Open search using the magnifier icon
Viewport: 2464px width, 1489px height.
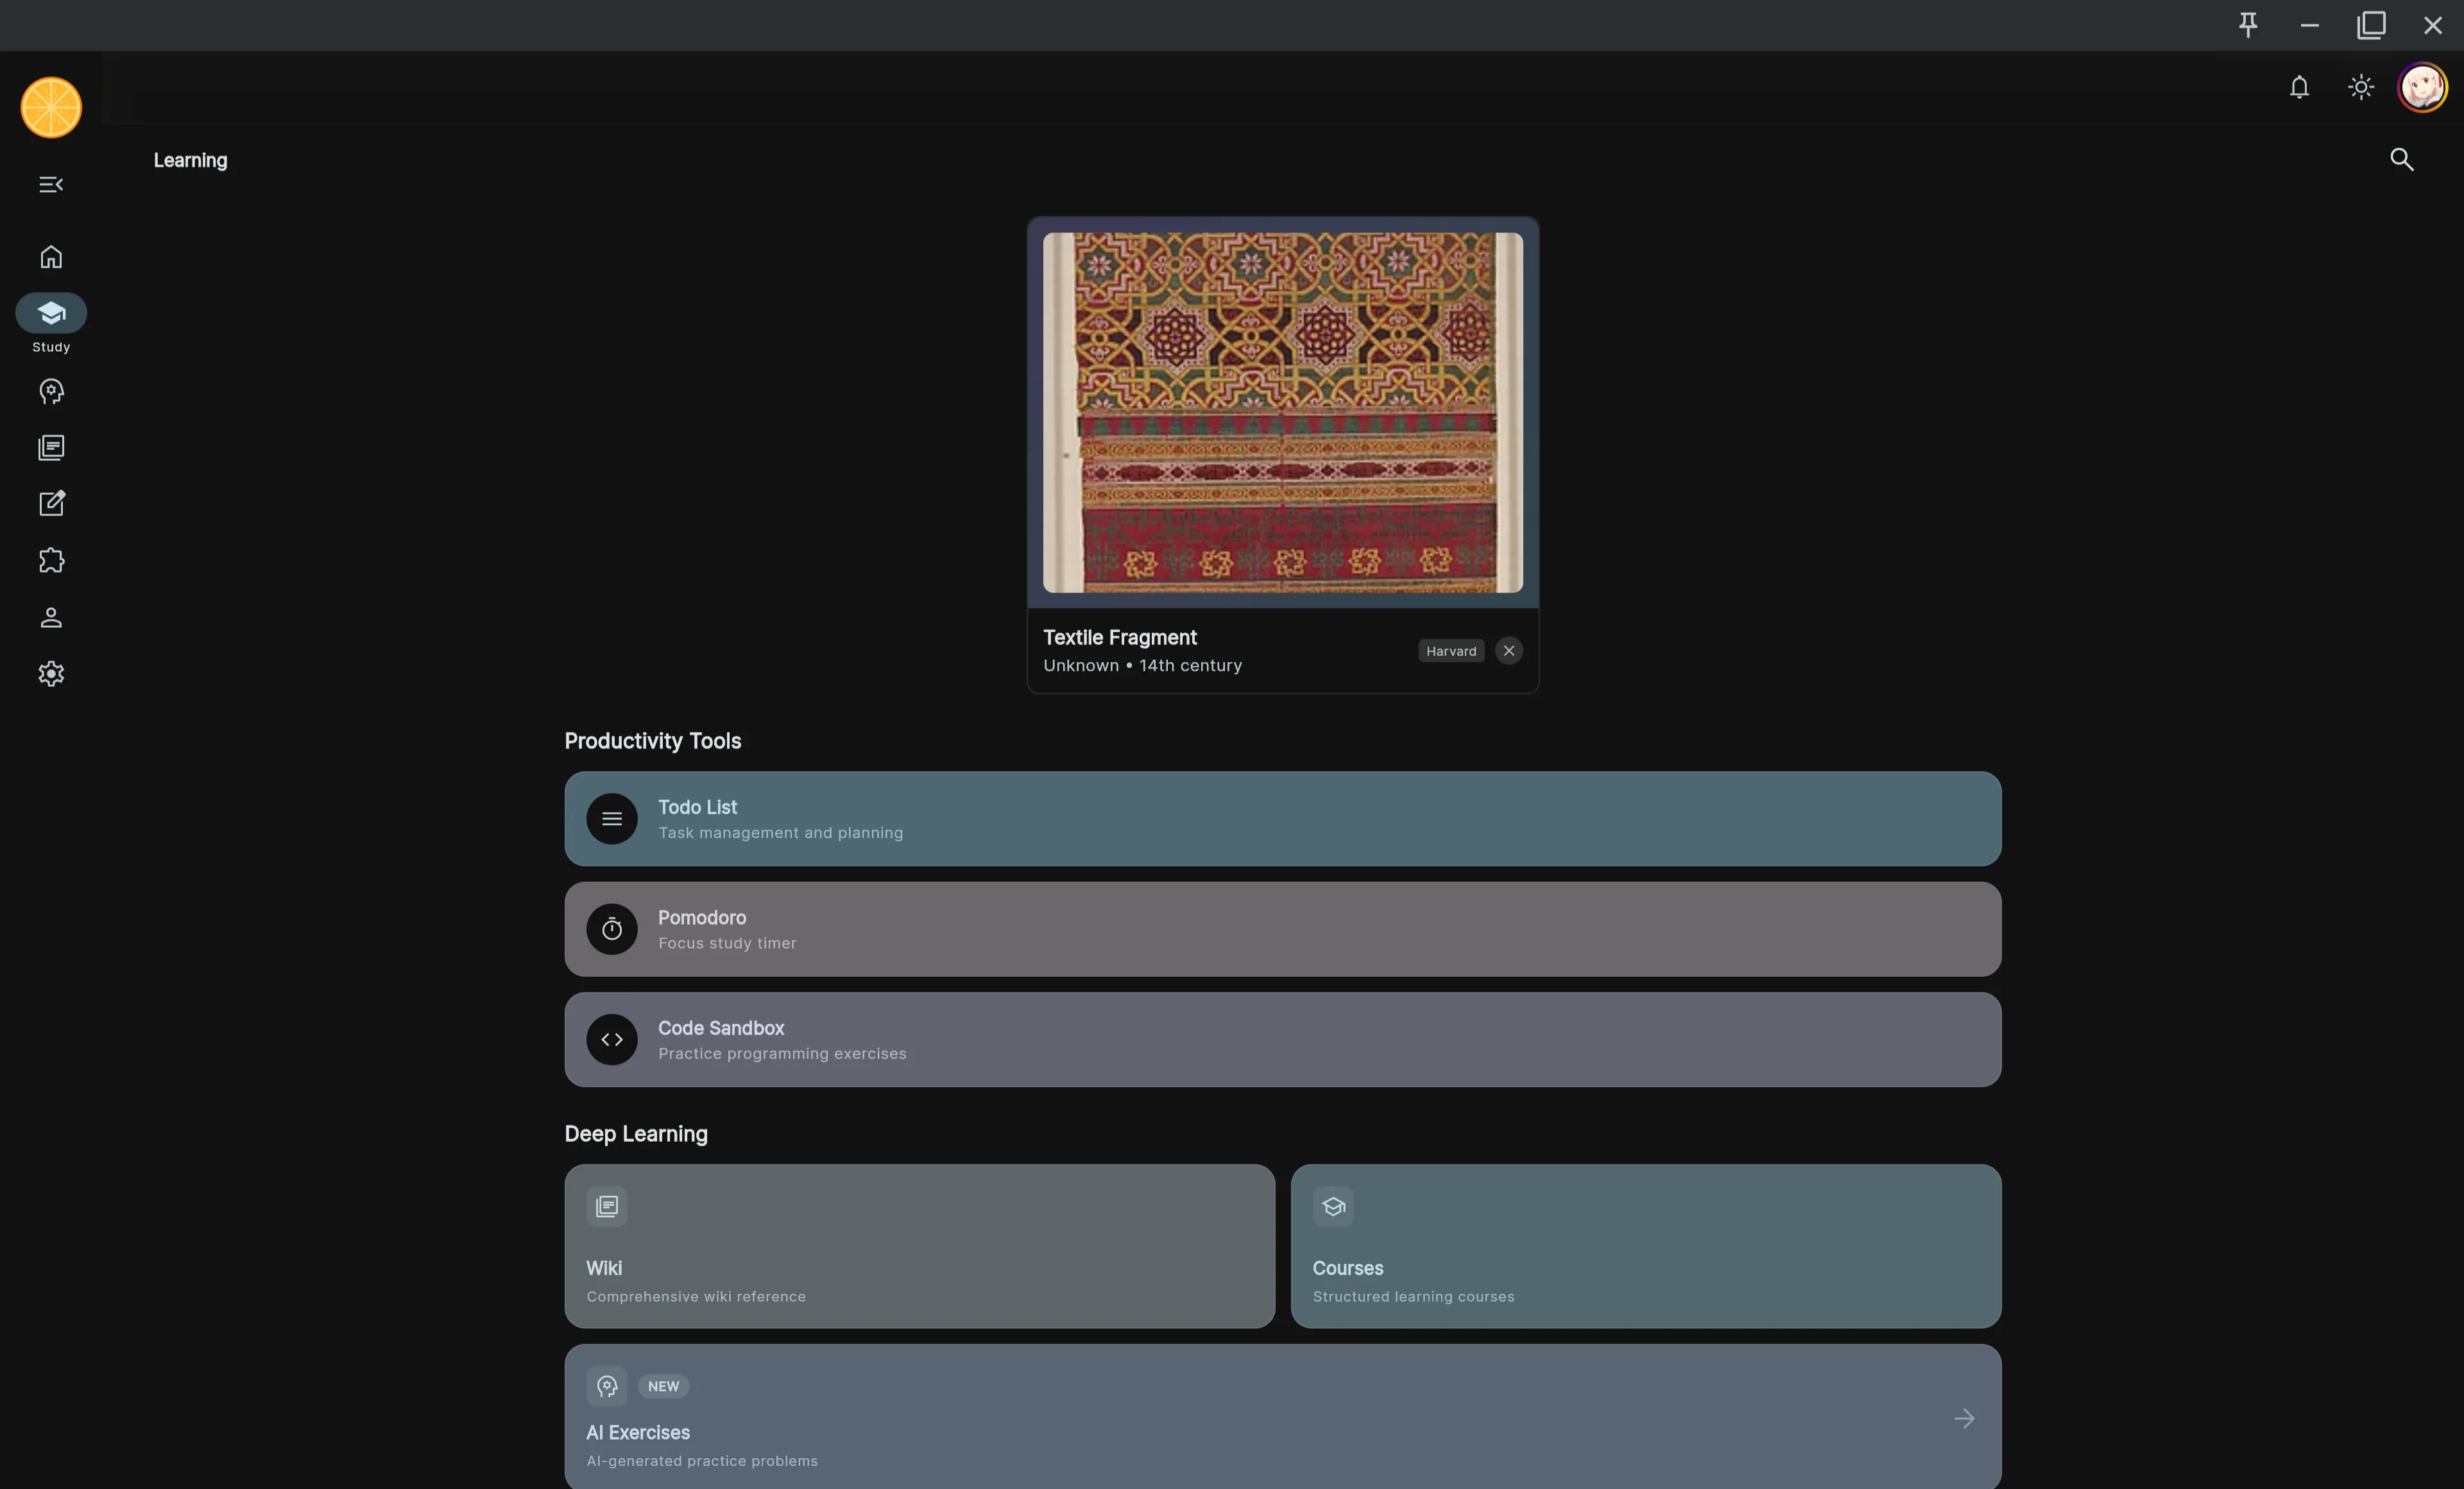click(x=2402, y=159)
